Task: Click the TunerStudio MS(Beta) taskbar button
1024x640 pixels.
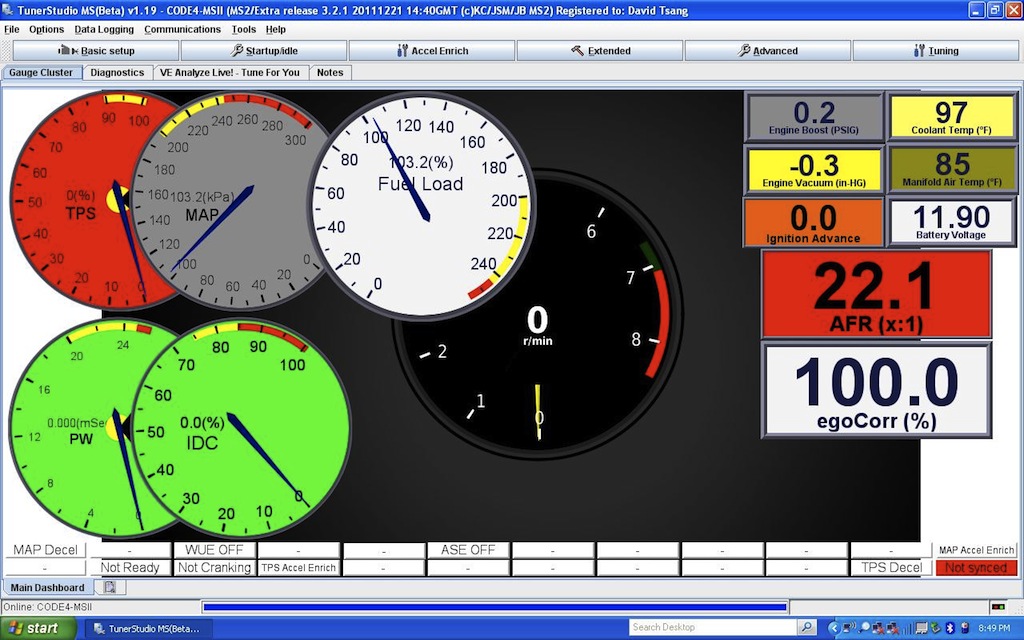Action: coord(150,628)
